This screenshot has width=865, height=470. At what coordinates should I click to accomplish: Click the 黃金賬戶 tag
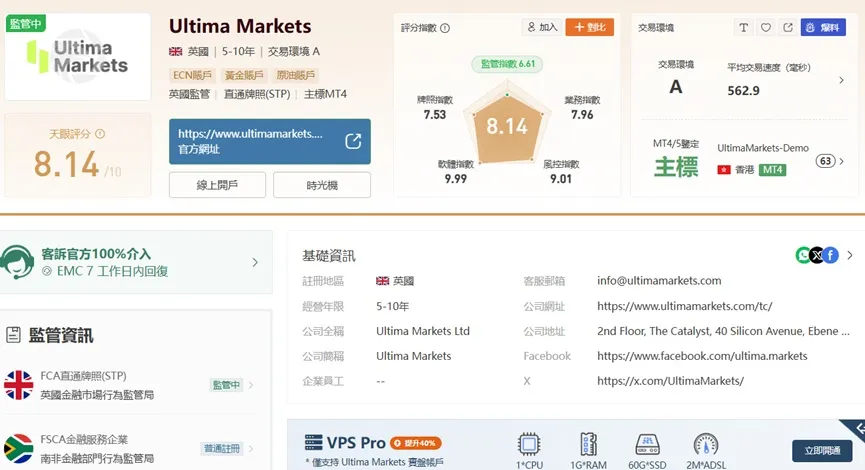click(x=244, y=75)
